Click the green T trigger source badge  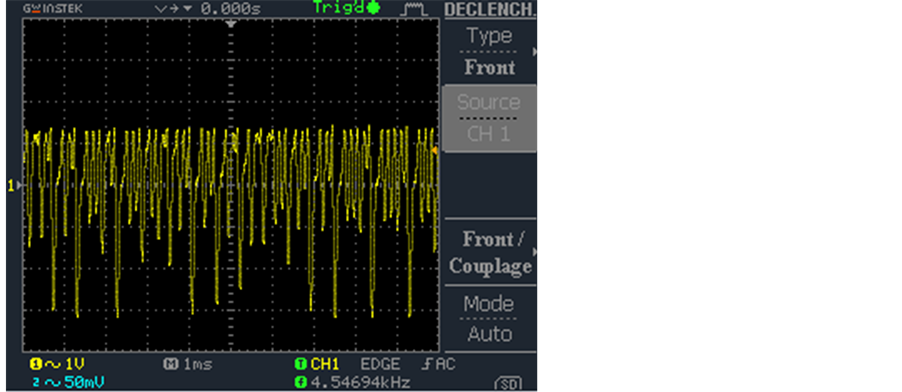pyautogui.click(x=300, y=364)
